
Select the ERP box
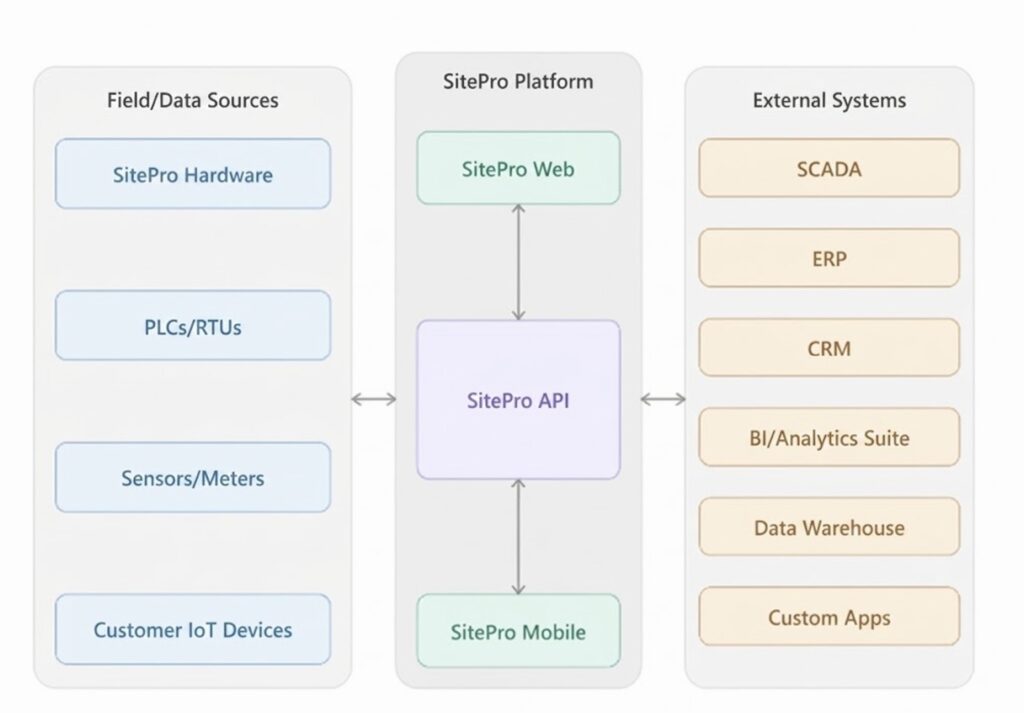point(829,258)
